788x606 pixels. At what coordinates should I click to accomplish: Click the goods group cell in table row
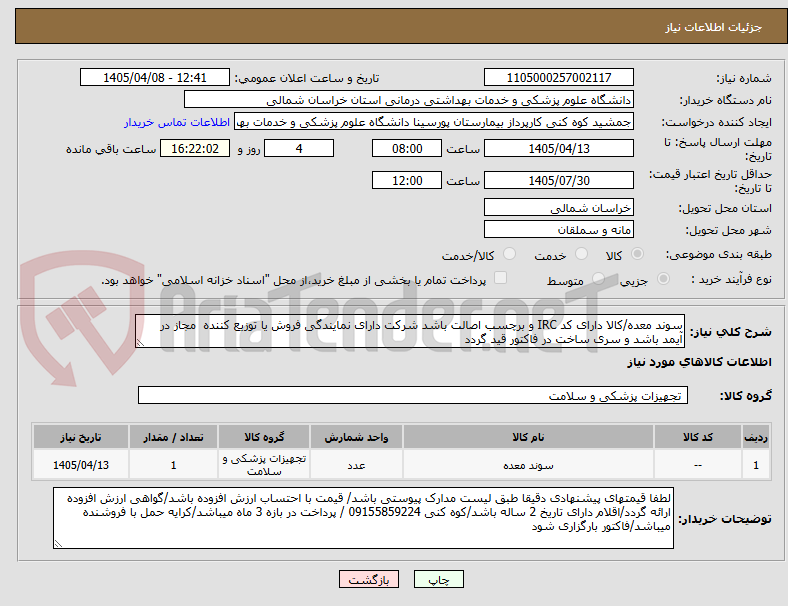(x=264, y=465)
